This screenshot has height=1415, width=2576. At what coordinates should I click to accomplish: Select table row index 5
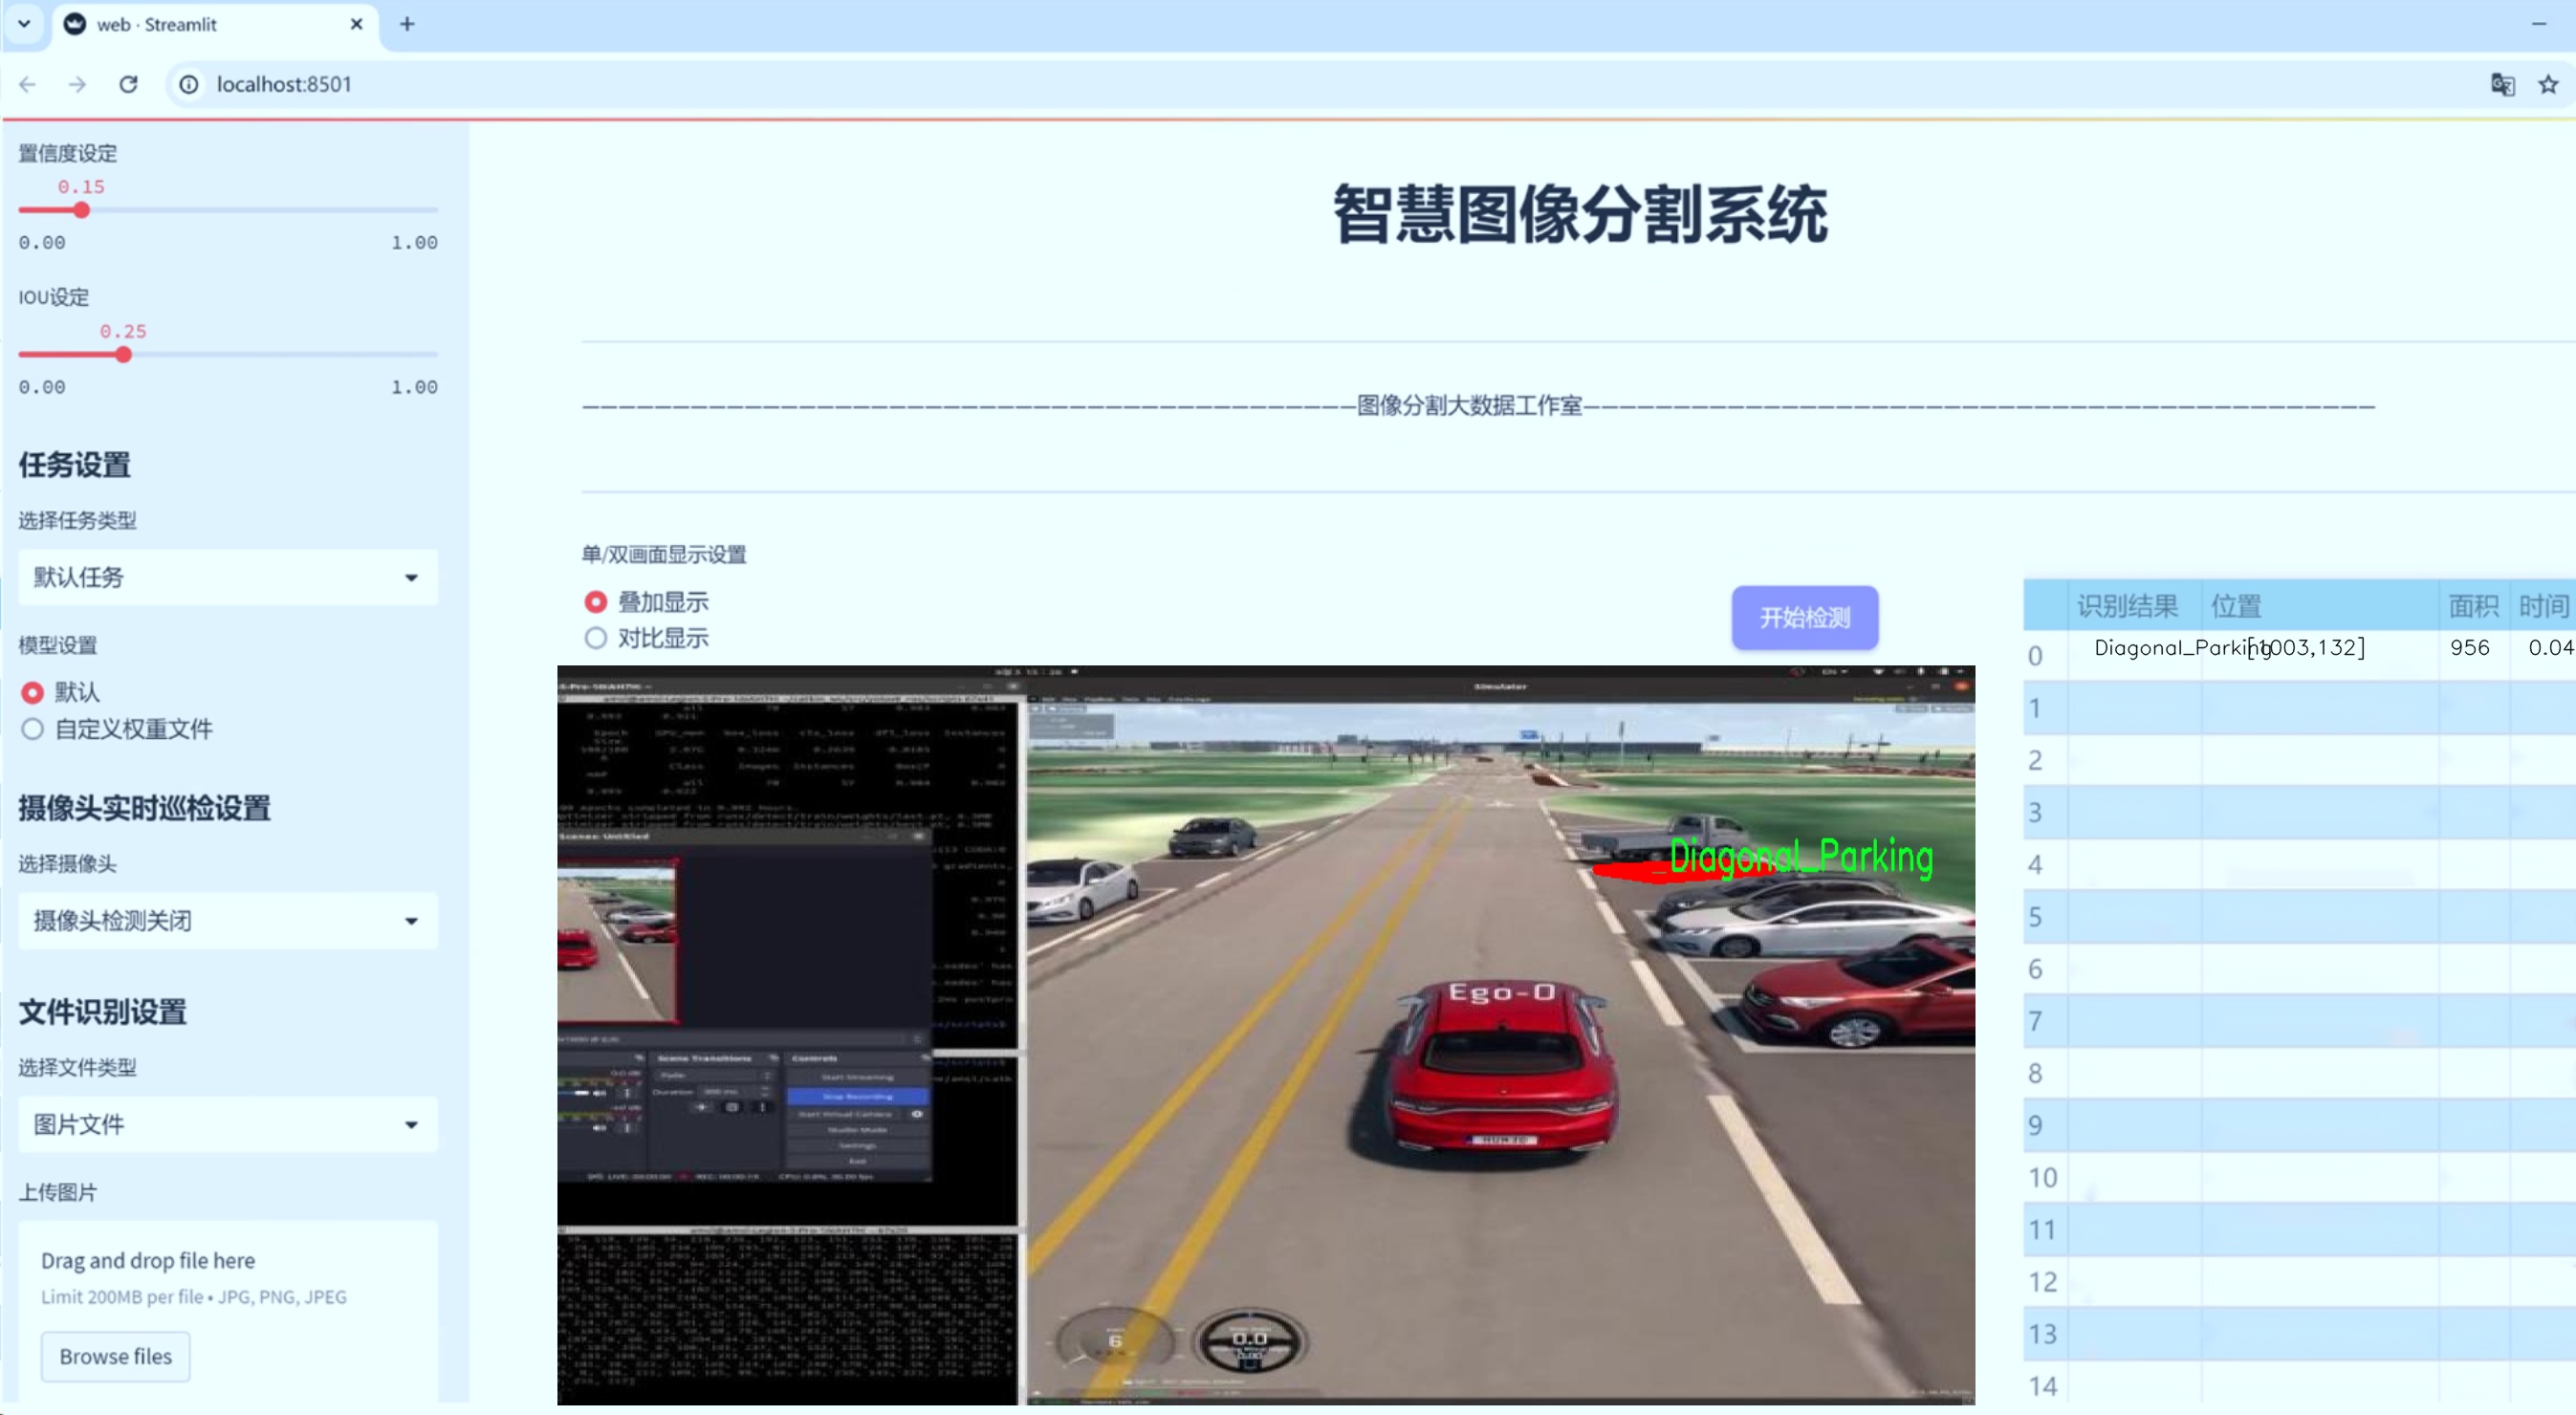click(x=2035, y=917)
